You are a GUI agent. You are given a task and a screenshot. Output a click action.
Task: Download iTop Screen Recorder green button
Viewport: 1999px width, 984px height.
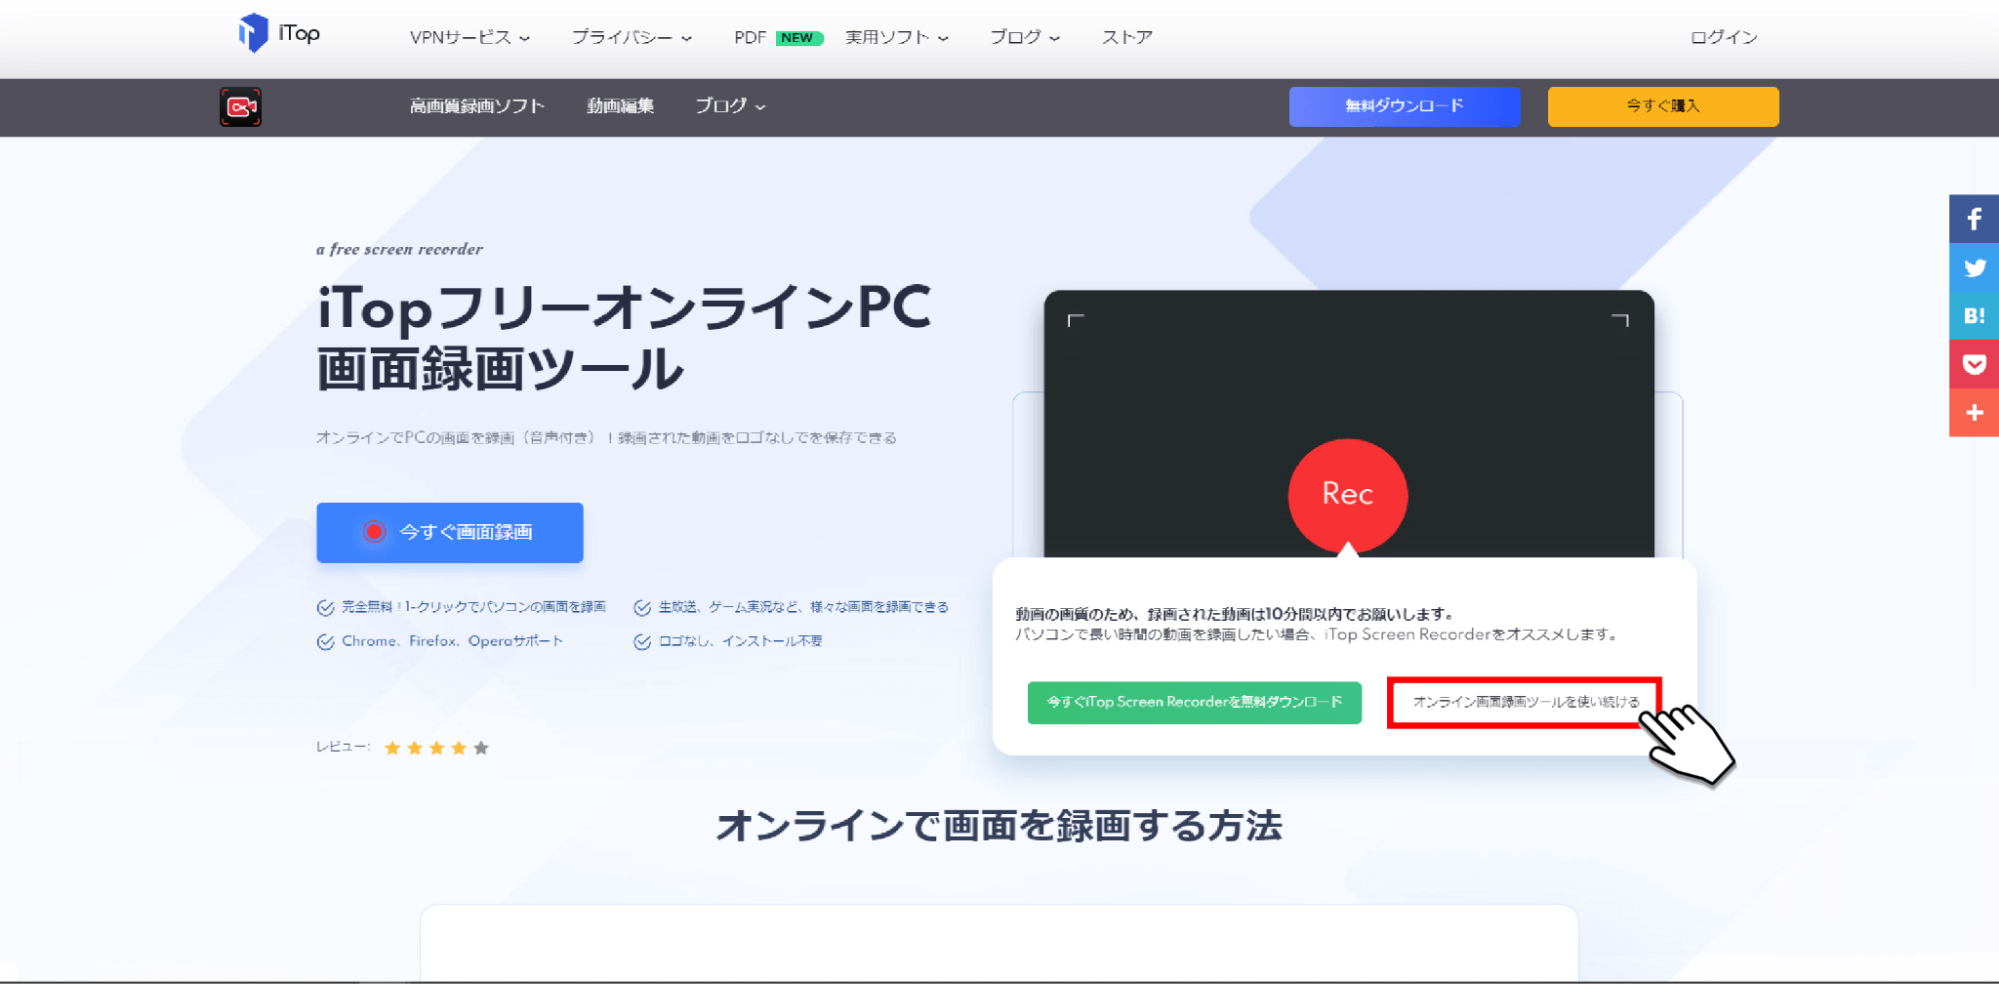coord(1194,702)
